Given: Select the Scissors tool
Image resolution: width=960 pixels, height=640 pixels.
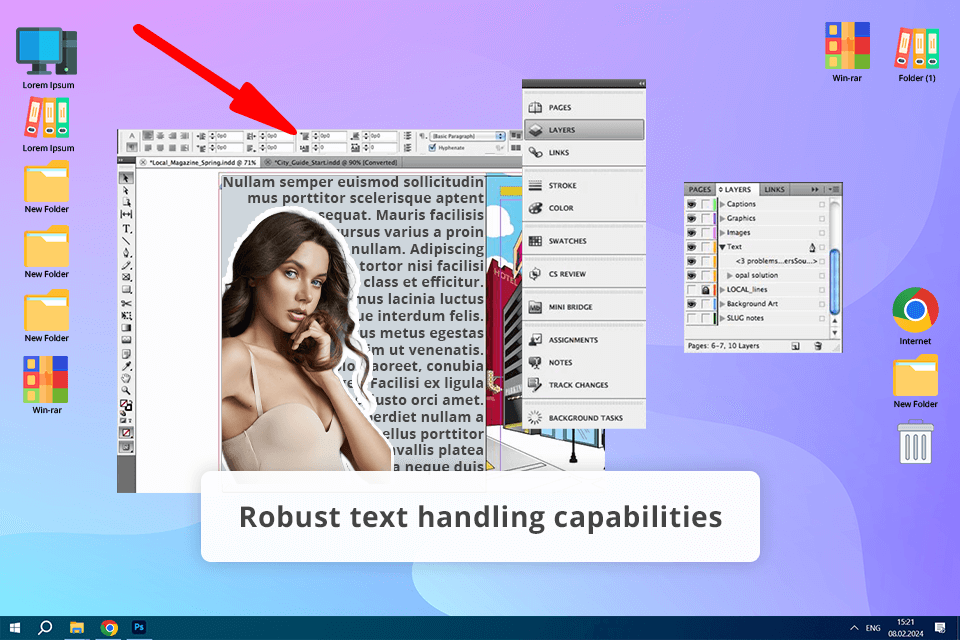Looking at the screenshot, I should (126, 303).
